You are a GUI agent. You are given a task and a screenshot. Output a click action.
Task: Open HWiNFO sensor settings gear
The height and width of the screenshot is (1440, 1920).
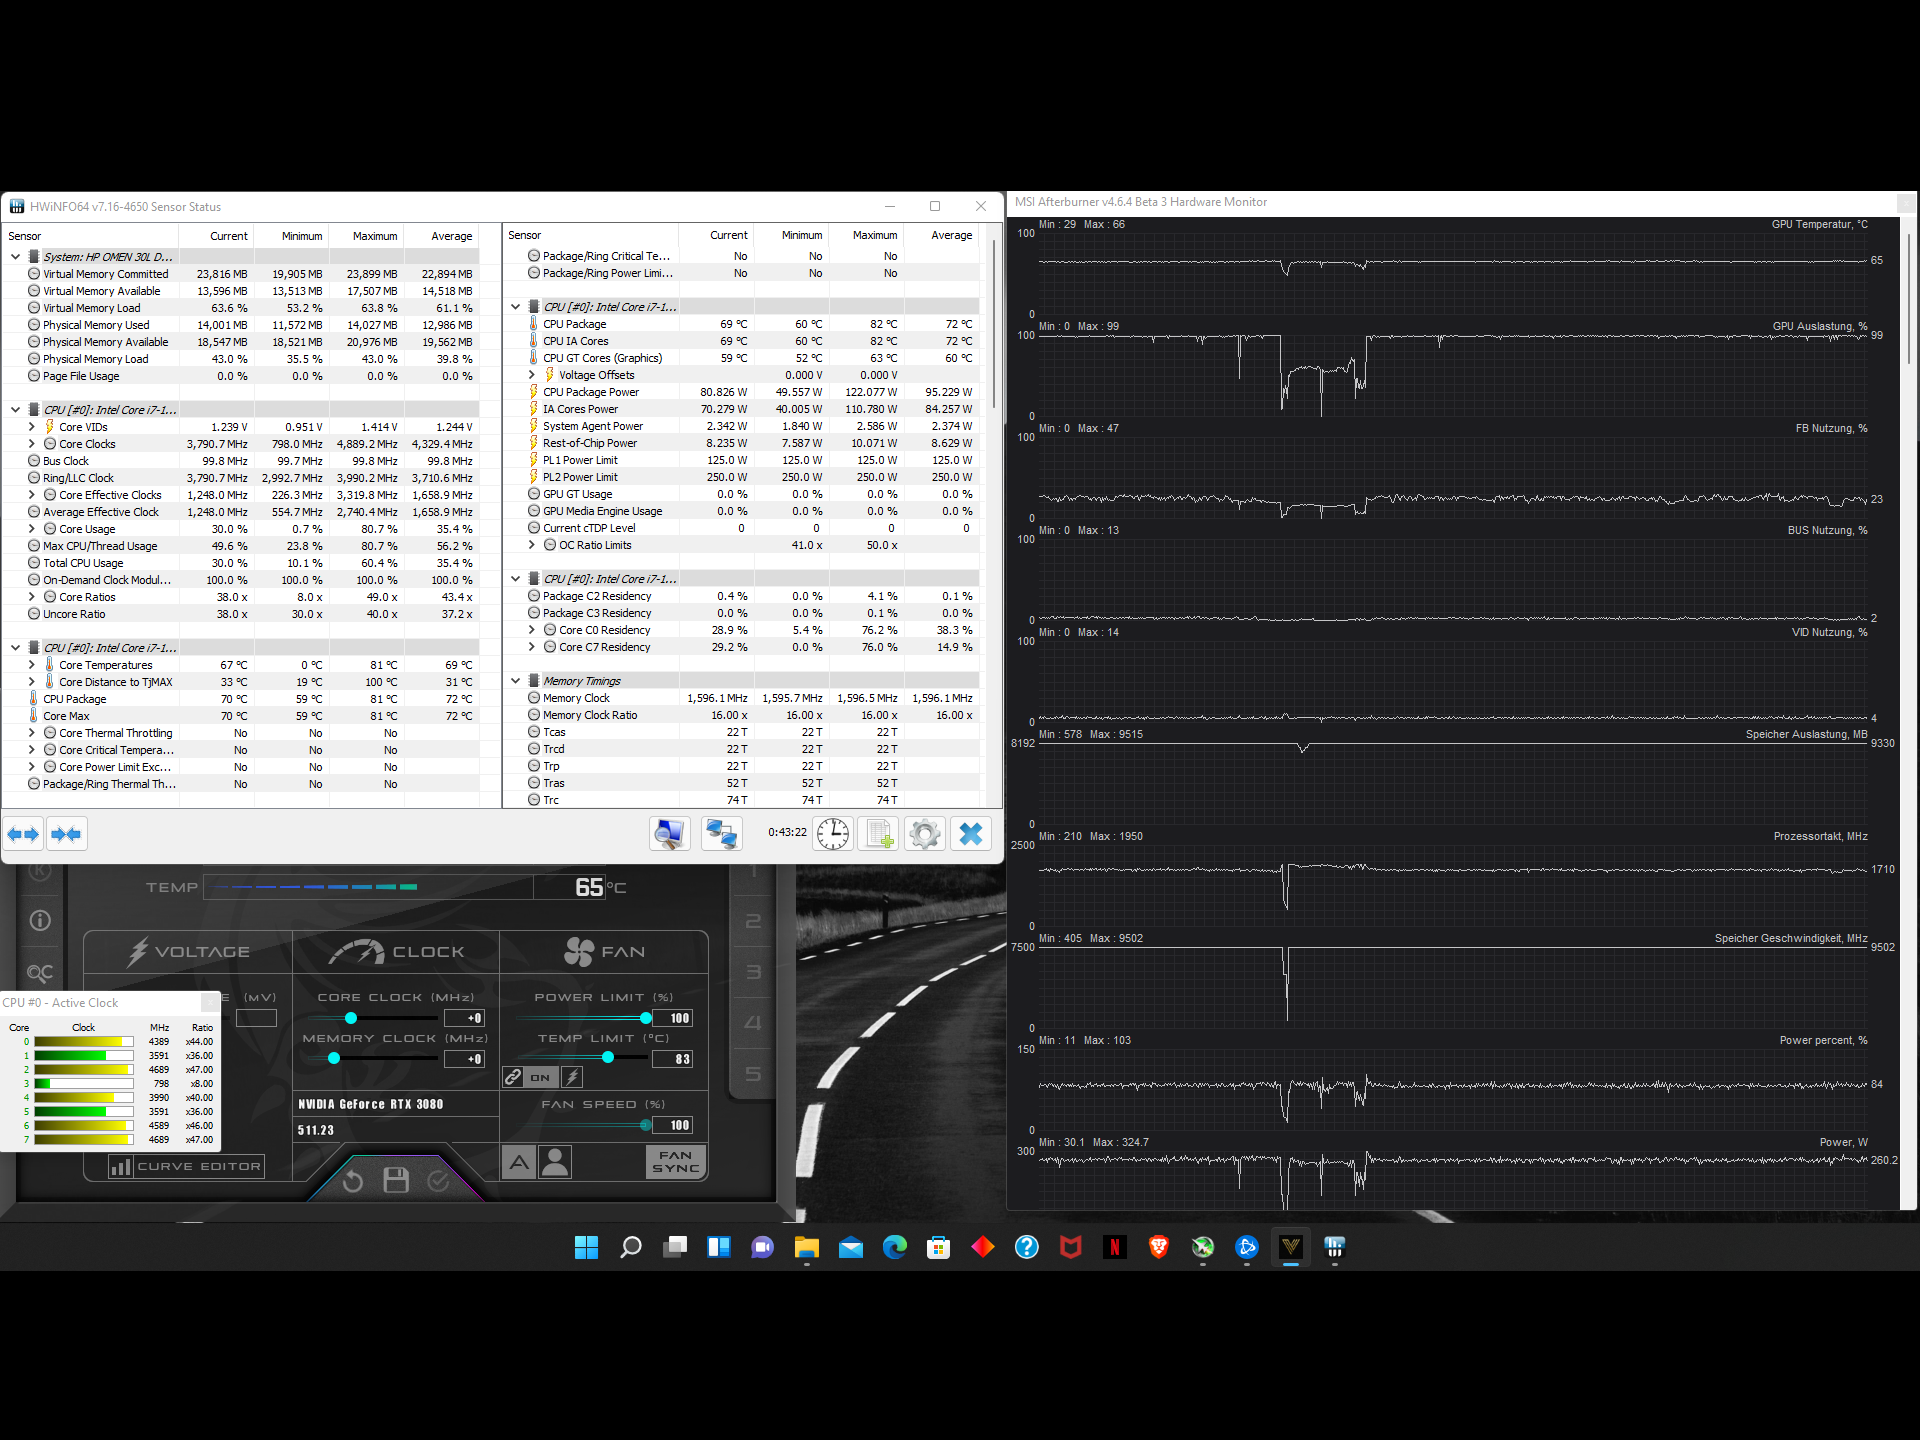tap(925, 834)
